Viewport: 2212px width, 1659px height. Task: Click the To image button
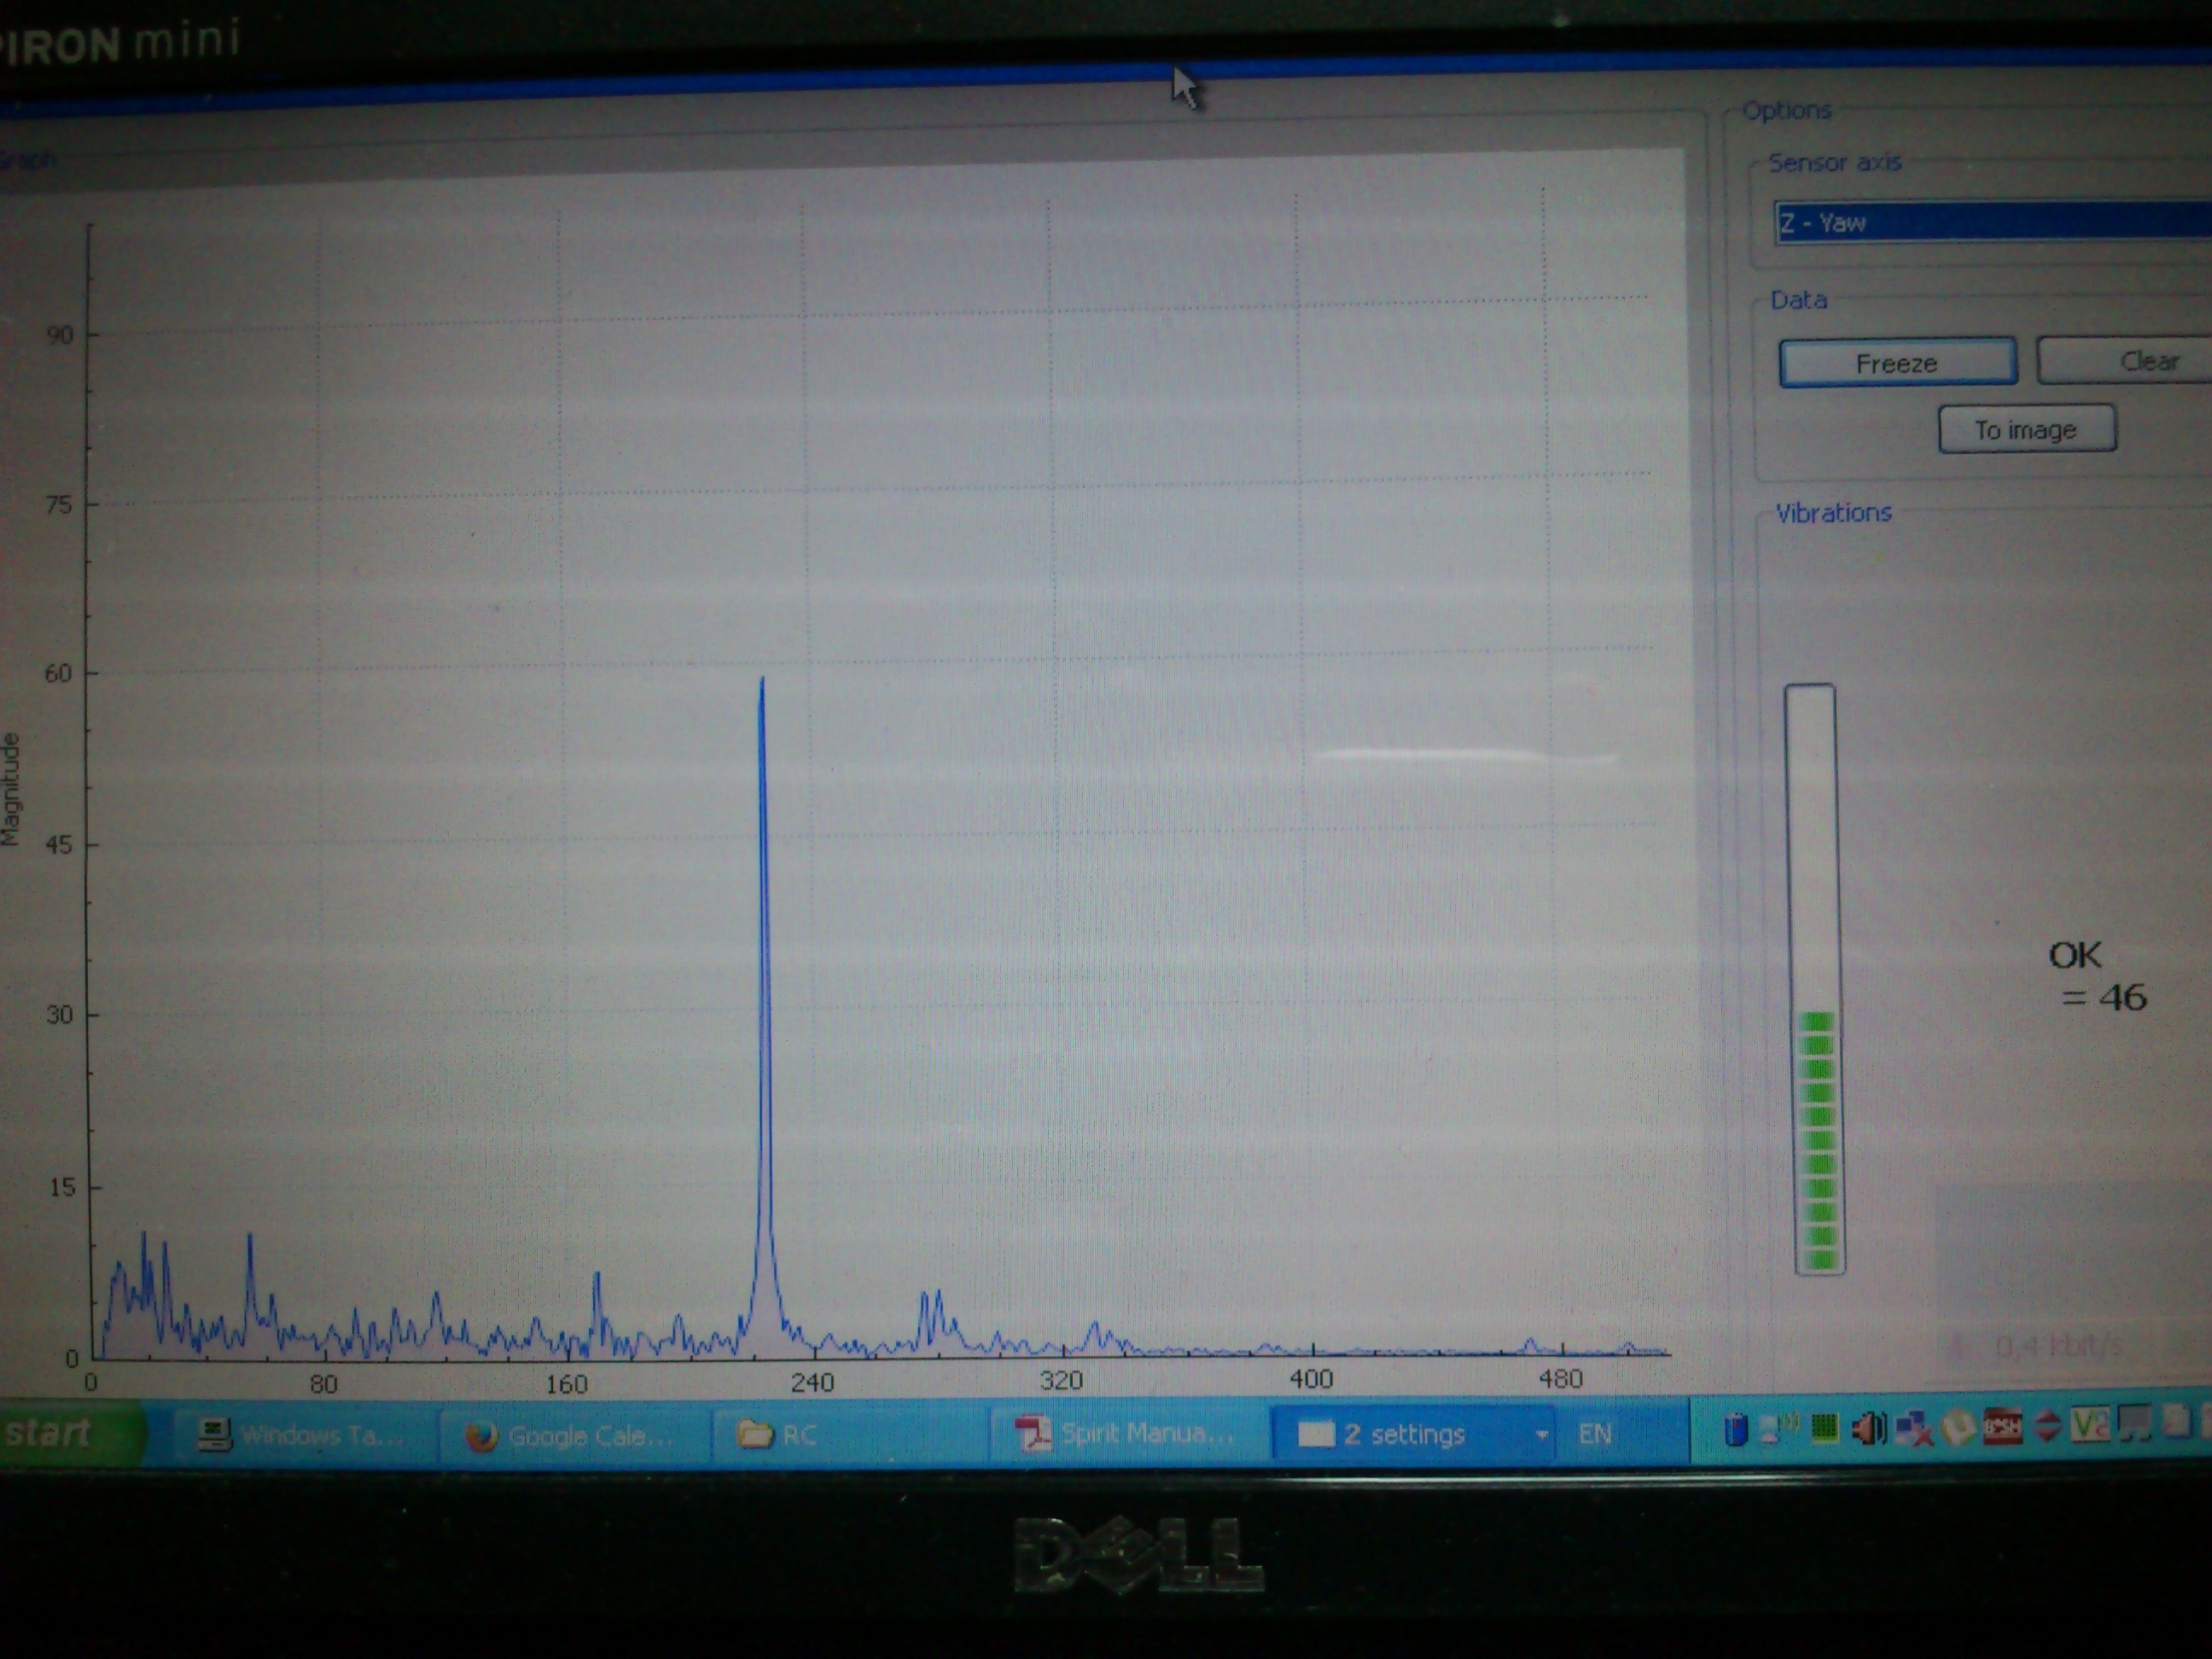(2026, 430)
